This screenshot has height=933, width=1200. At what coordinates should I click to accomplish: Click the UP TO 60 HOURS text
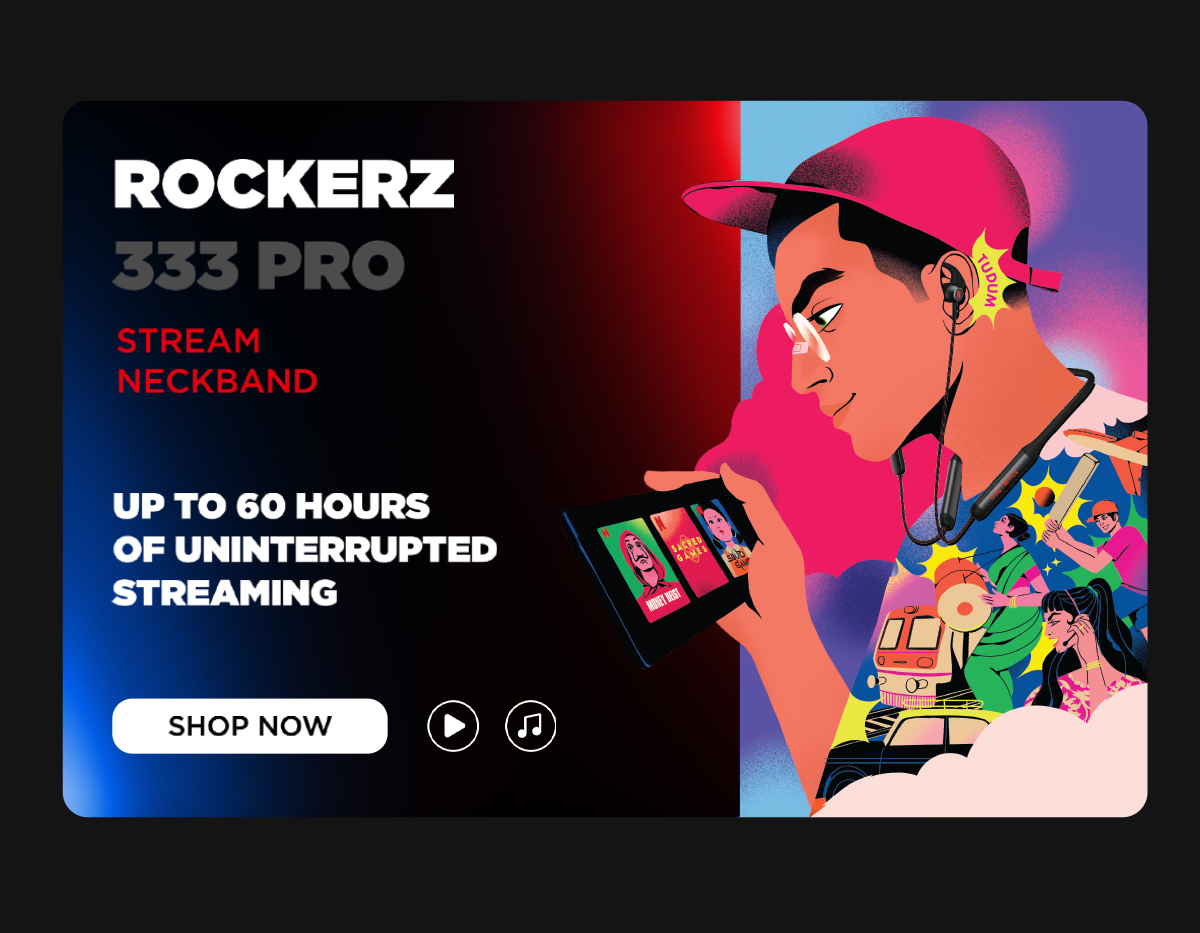click(271, 506)
